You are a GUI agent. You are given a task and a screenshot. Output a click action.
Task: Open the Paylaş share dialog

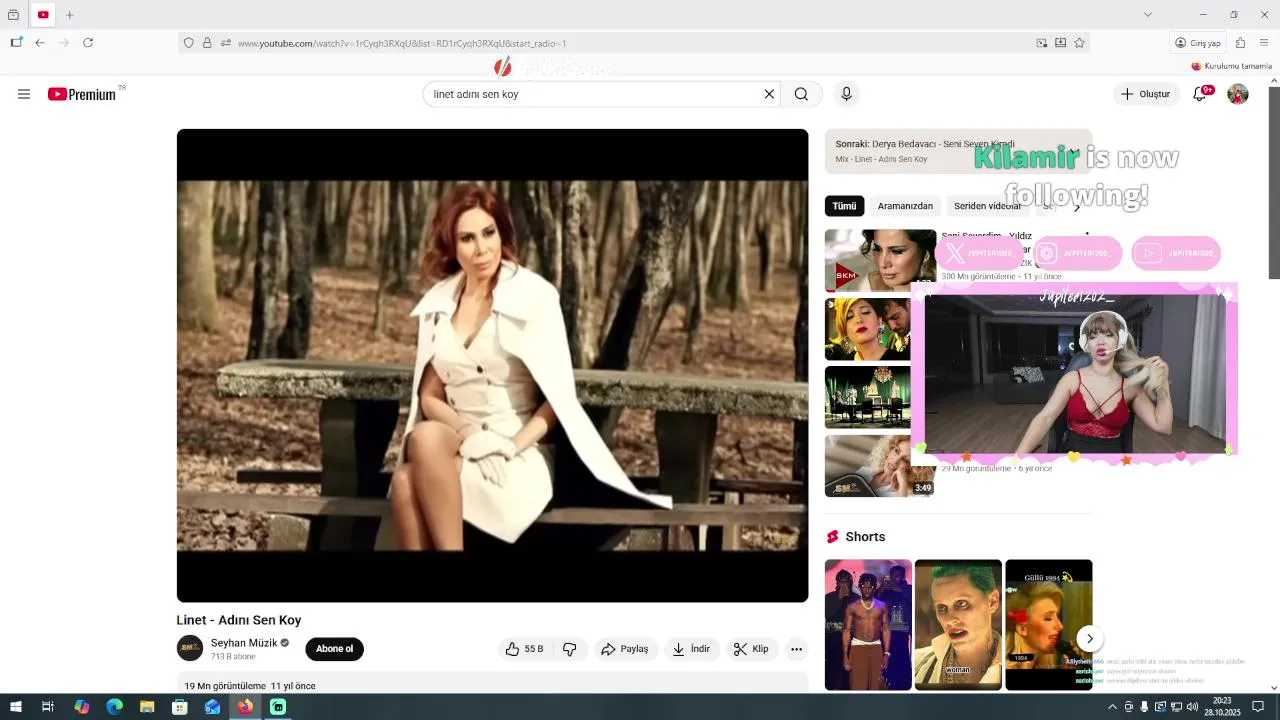click(625, 649)
